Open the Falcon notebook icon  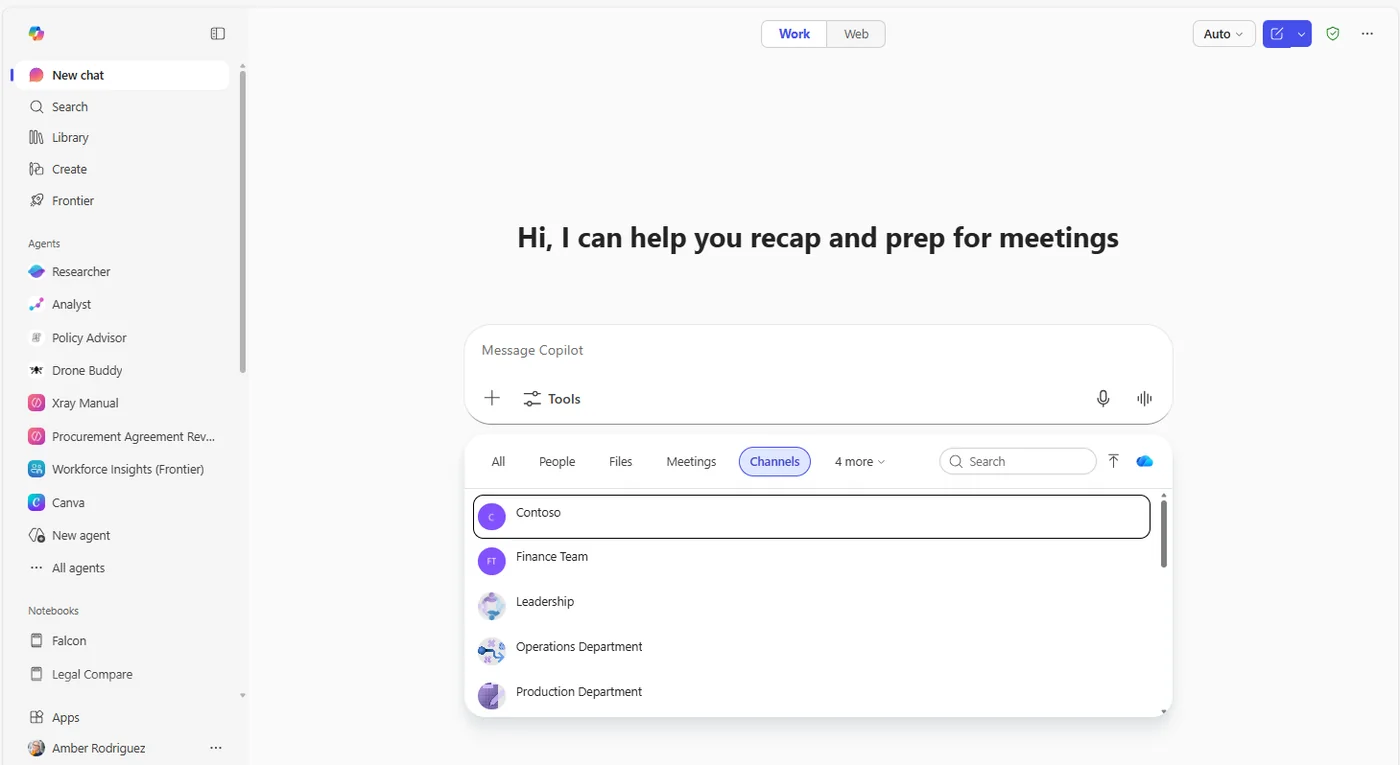coord(37,641)
